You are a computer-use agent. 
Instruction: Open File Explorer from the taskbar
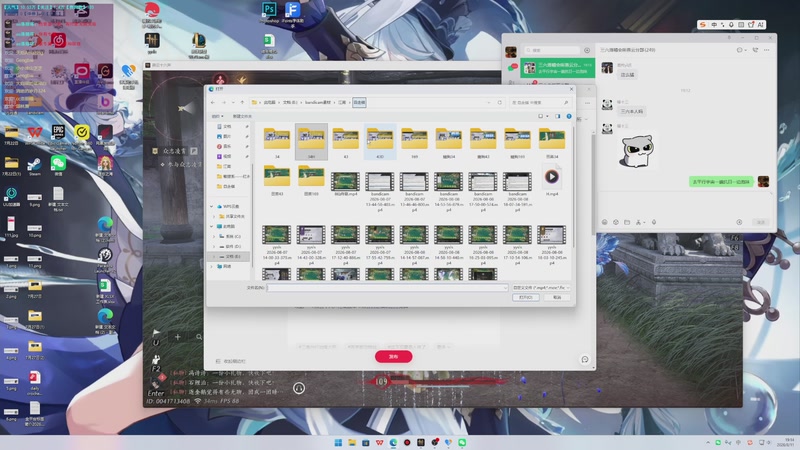(352, 442)
